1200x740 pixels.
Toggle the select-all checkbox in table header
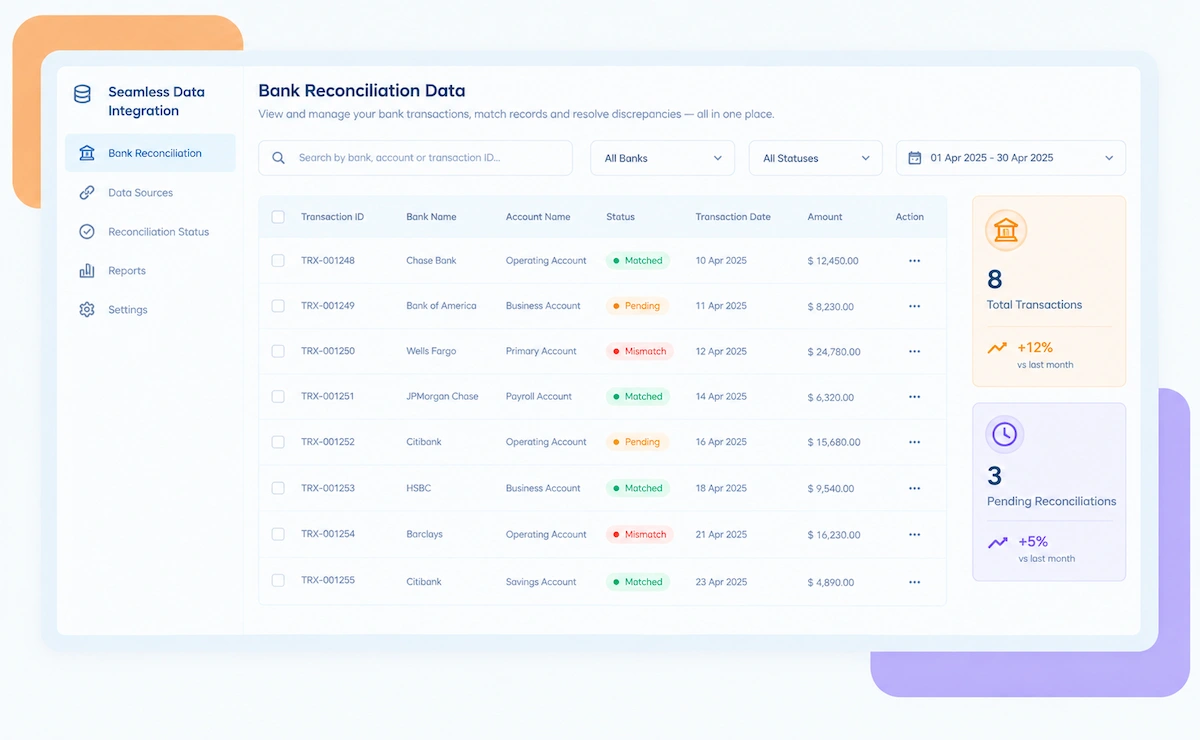278,217
